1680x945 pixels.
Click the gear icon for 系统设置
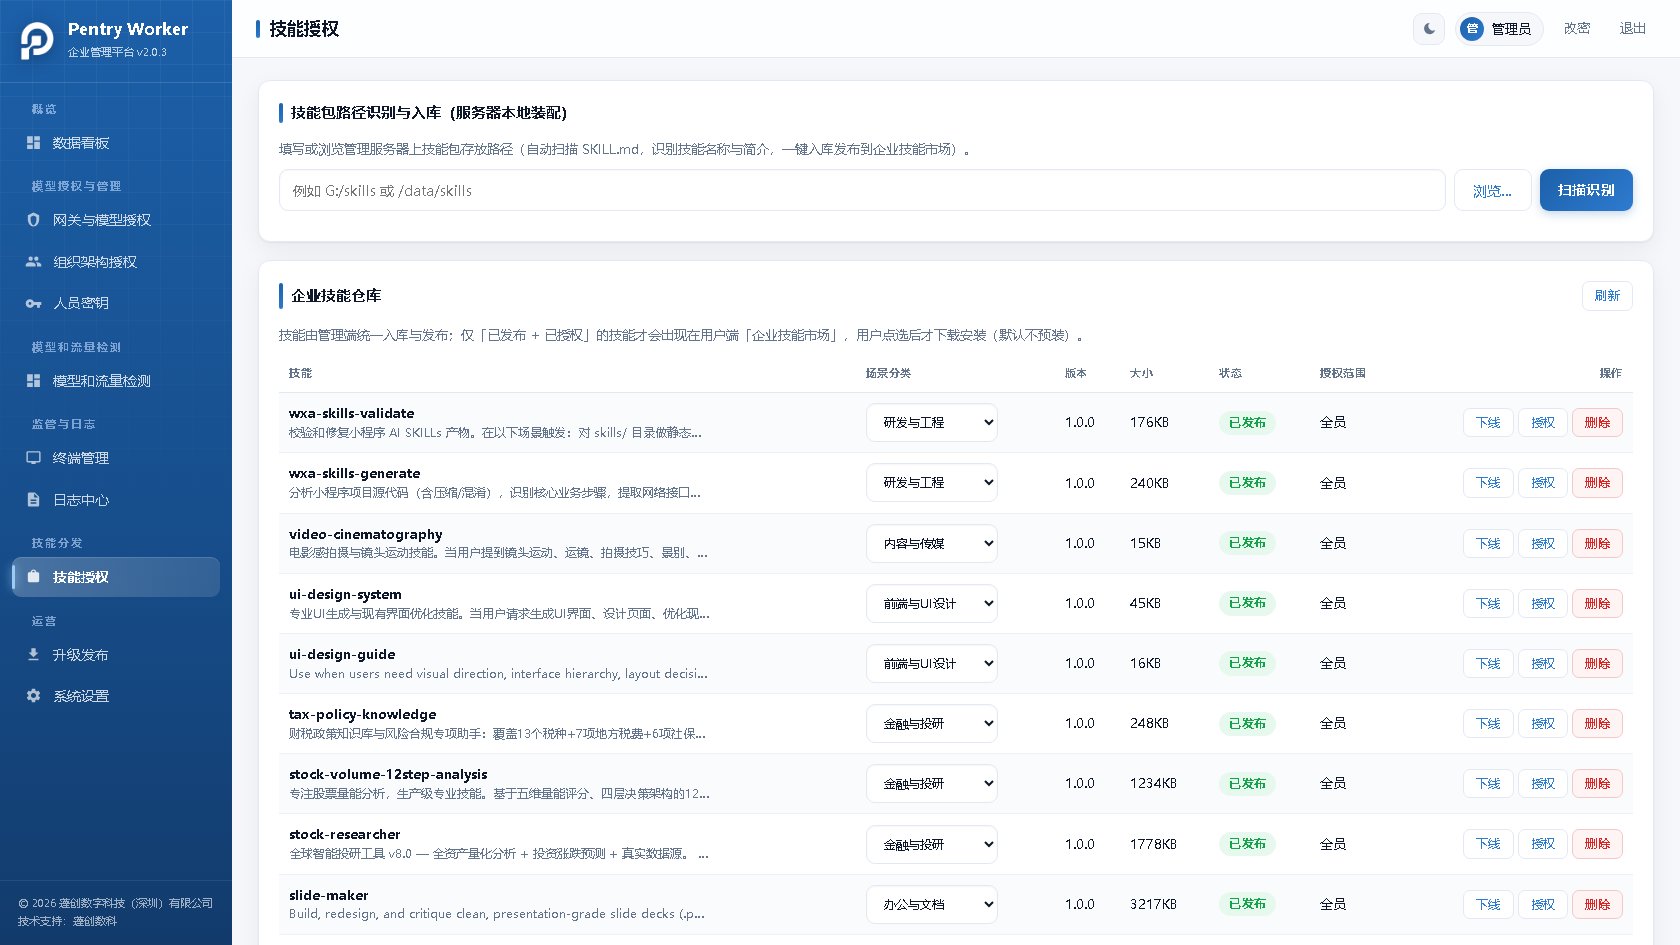pyautogui.click(x=33, y=696)
